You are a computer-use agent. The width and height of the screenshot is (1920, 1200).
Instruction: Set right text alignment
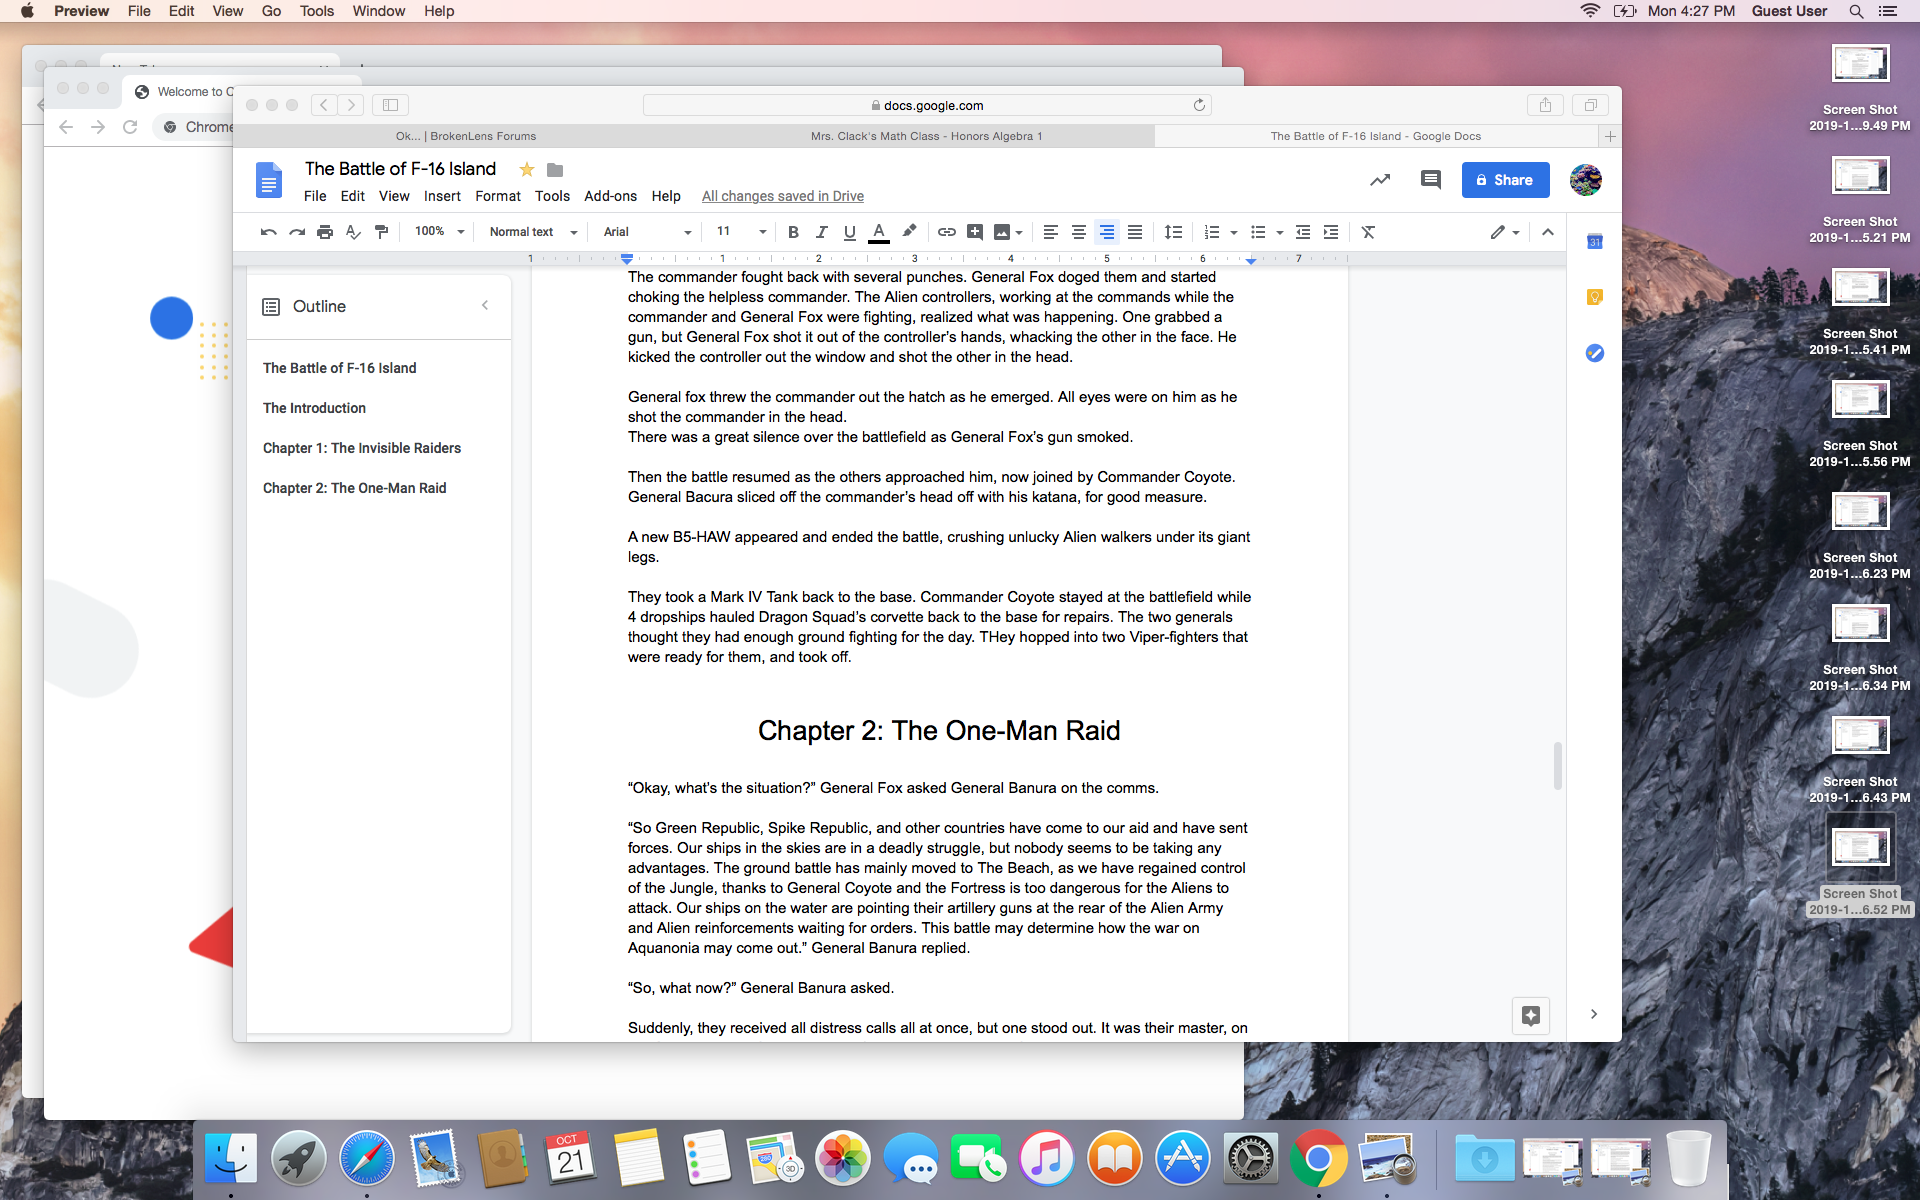[x=1107, y=232]
